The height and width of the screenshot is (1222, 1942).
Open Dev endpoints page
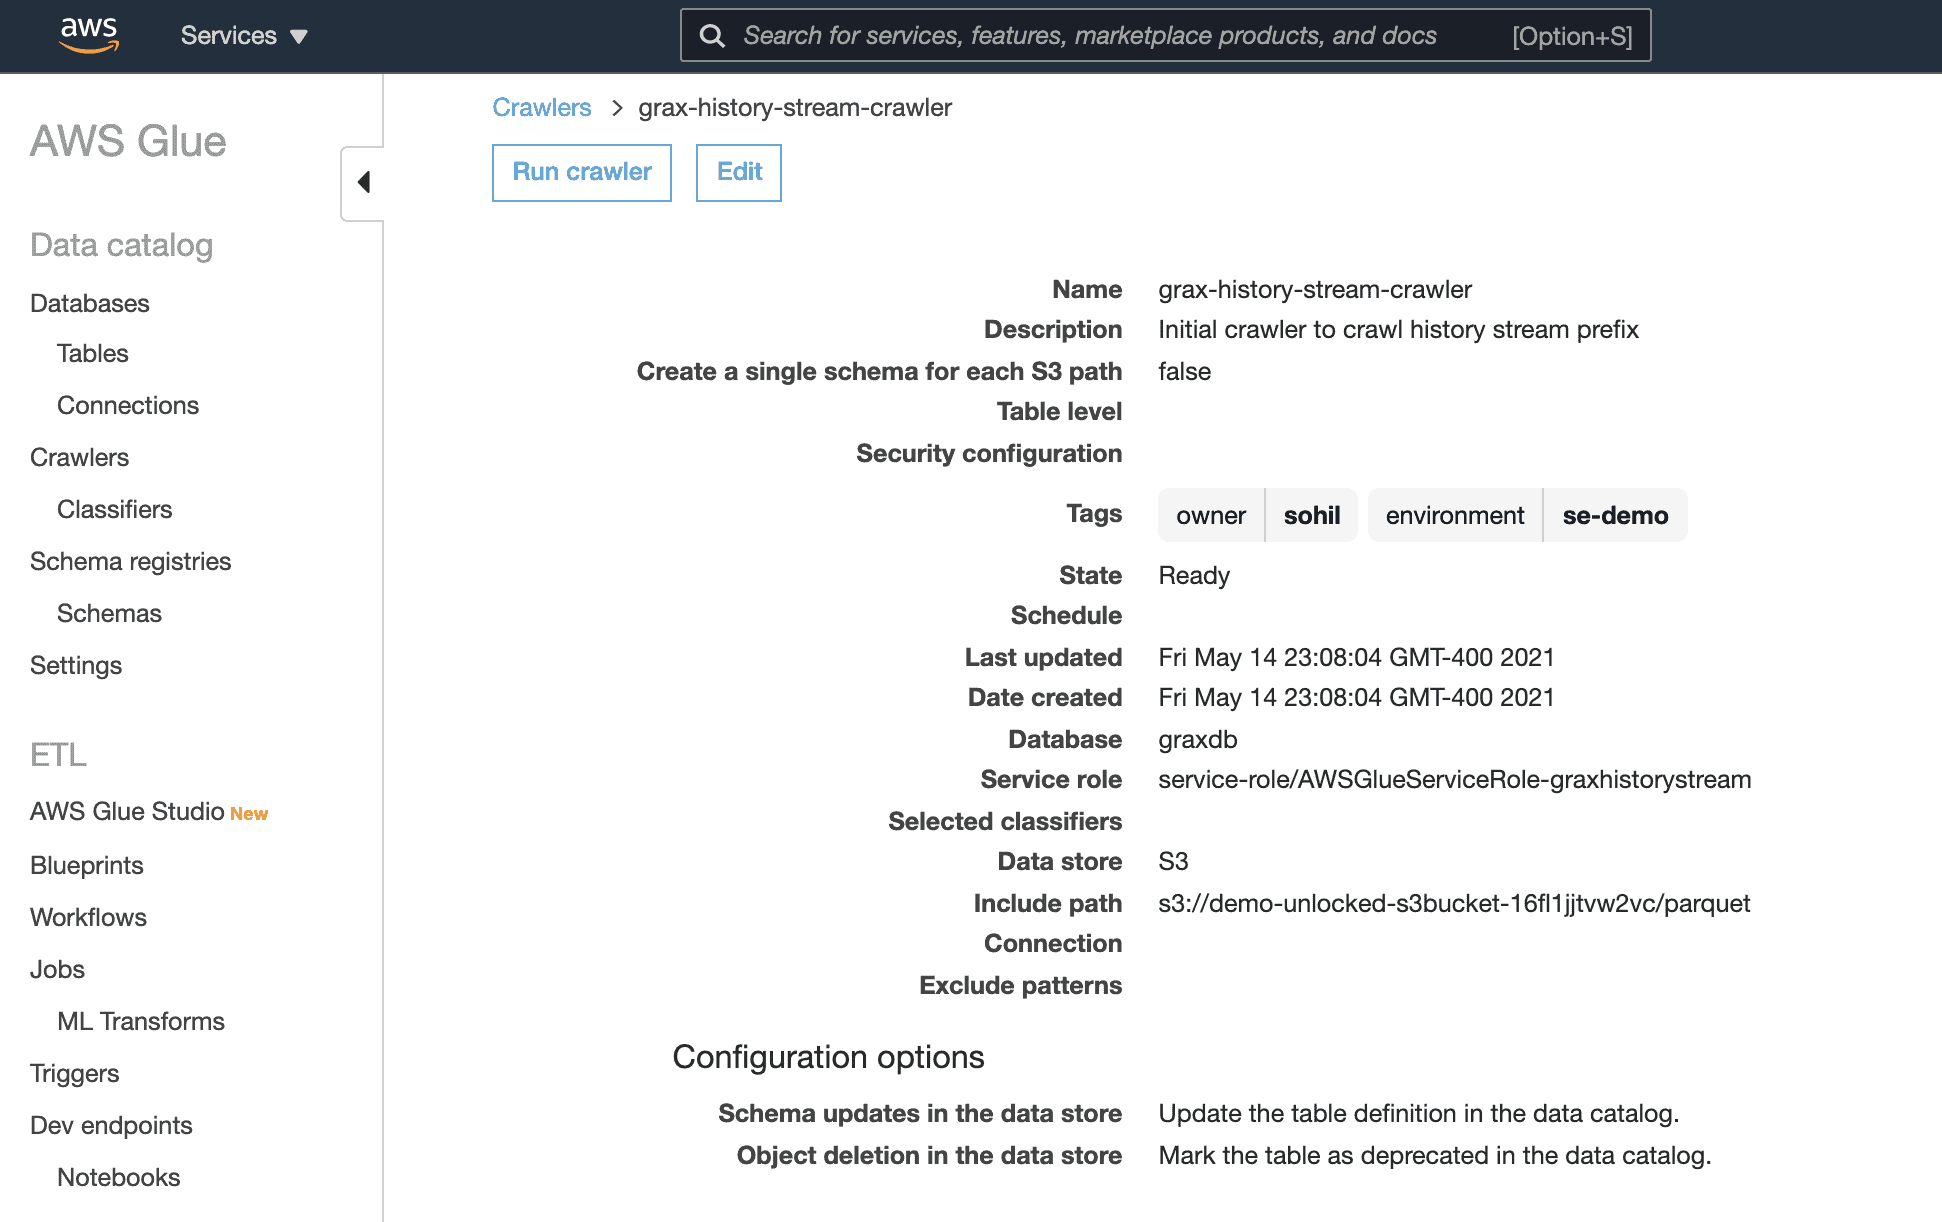click(x=111, y=1125)
